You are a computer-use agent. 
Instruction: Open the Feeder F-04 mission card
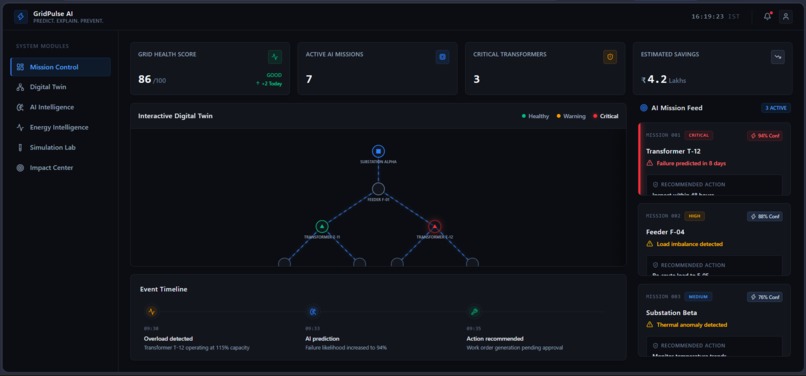(x=715, y=240)
